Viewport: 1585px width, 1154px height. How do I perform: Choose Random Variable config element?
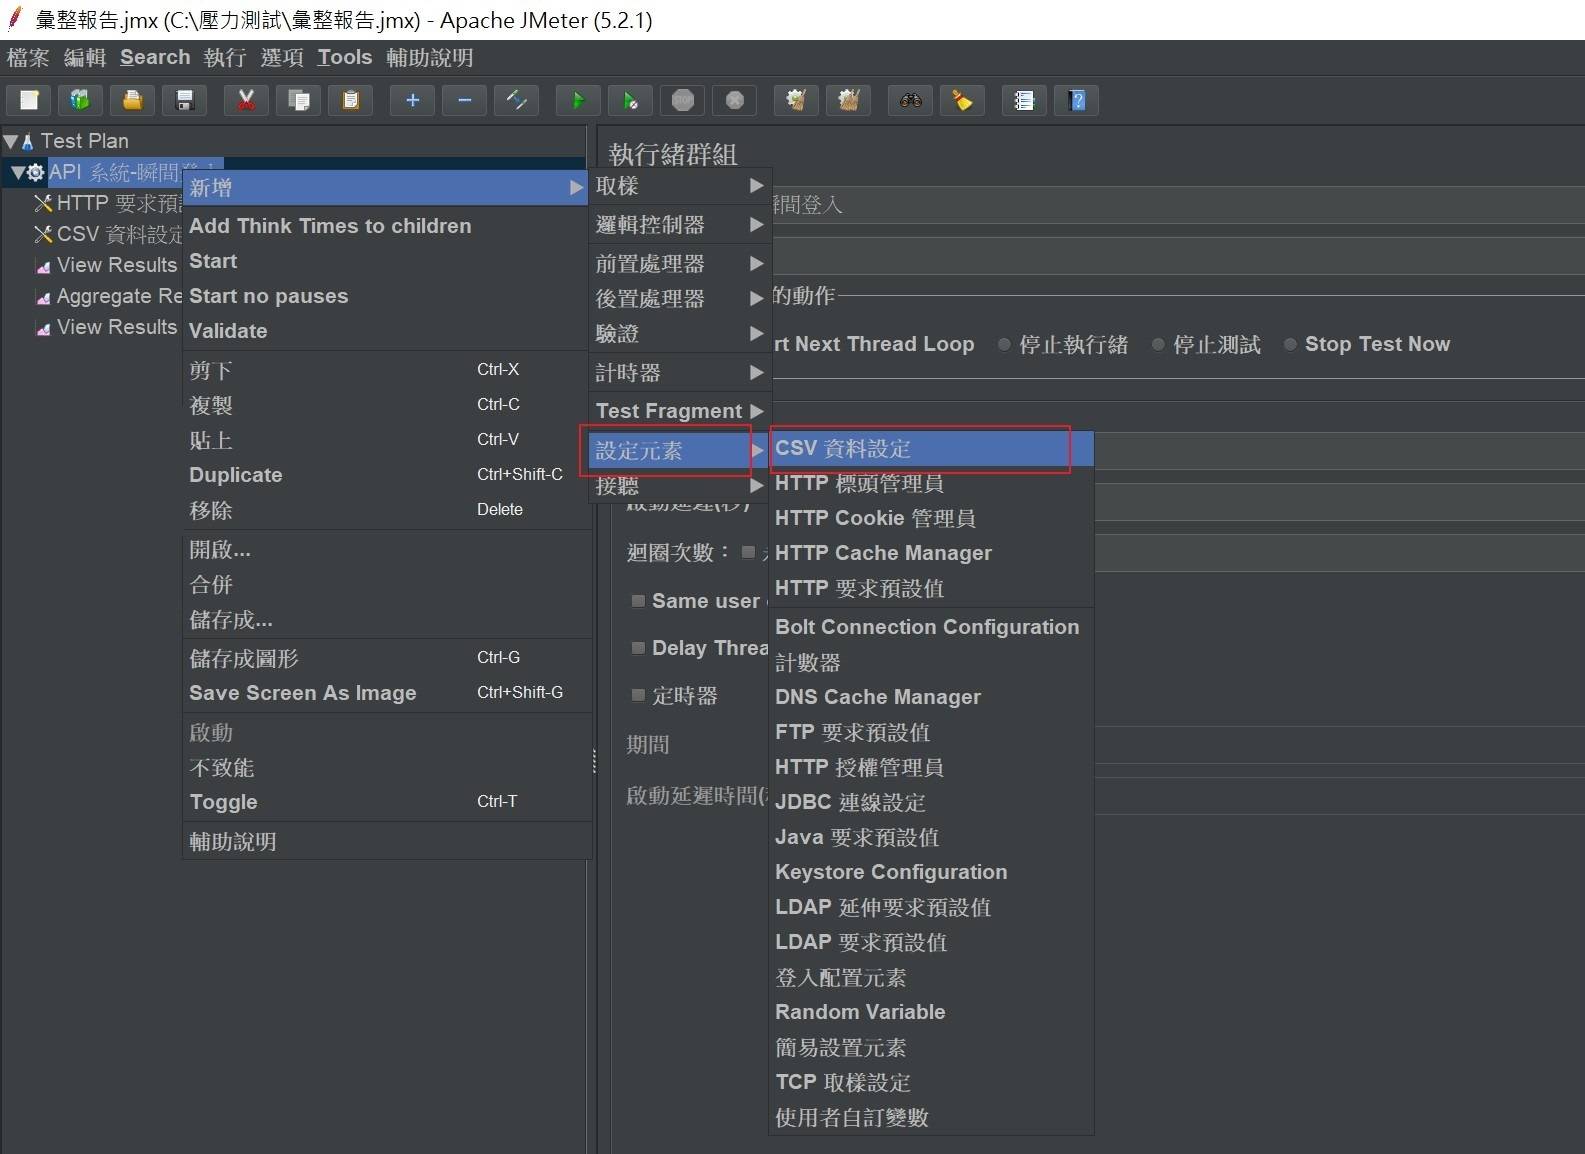(931, 1012)
